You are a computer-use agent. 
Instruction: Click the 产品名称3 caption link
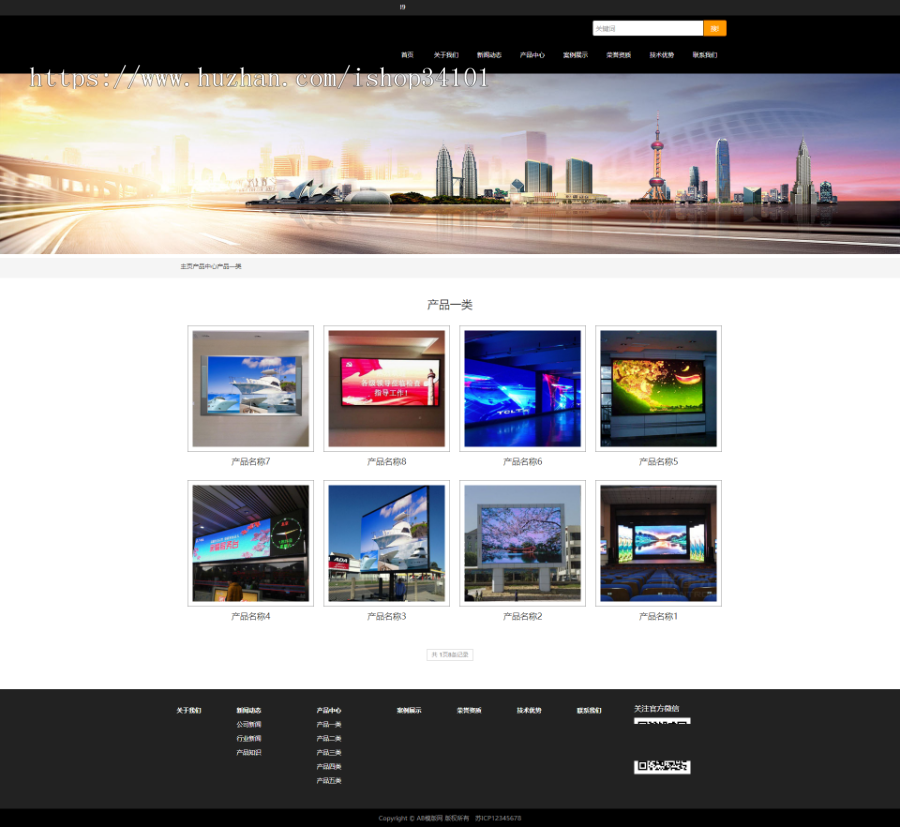(x=386, y=616)
